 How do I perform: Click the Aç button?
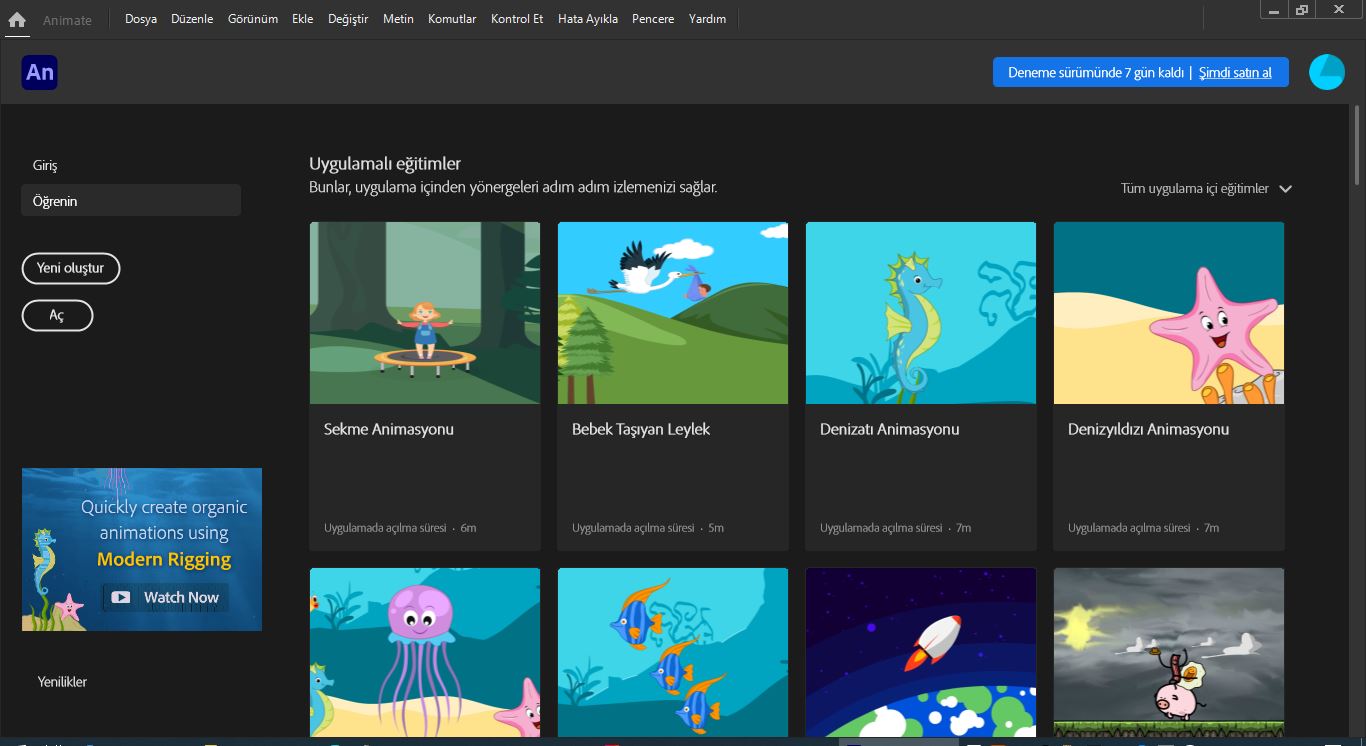57,315
